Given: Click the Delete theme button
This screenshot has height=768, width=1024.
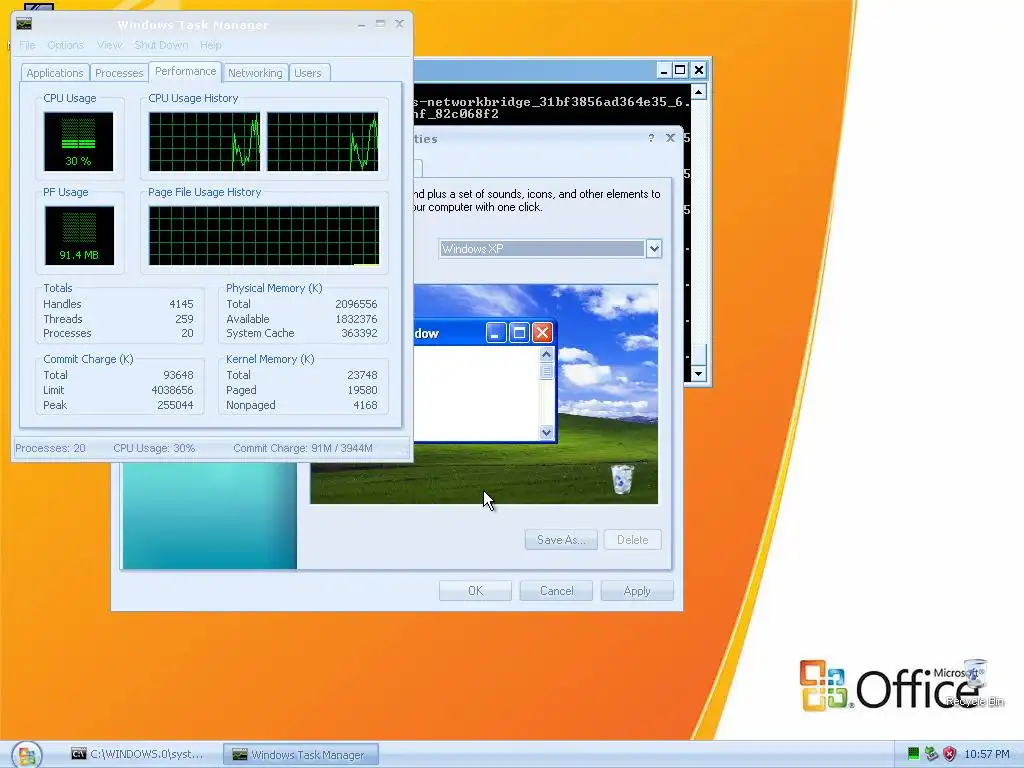Looking at the screenshot, I should tap(633, 540).
